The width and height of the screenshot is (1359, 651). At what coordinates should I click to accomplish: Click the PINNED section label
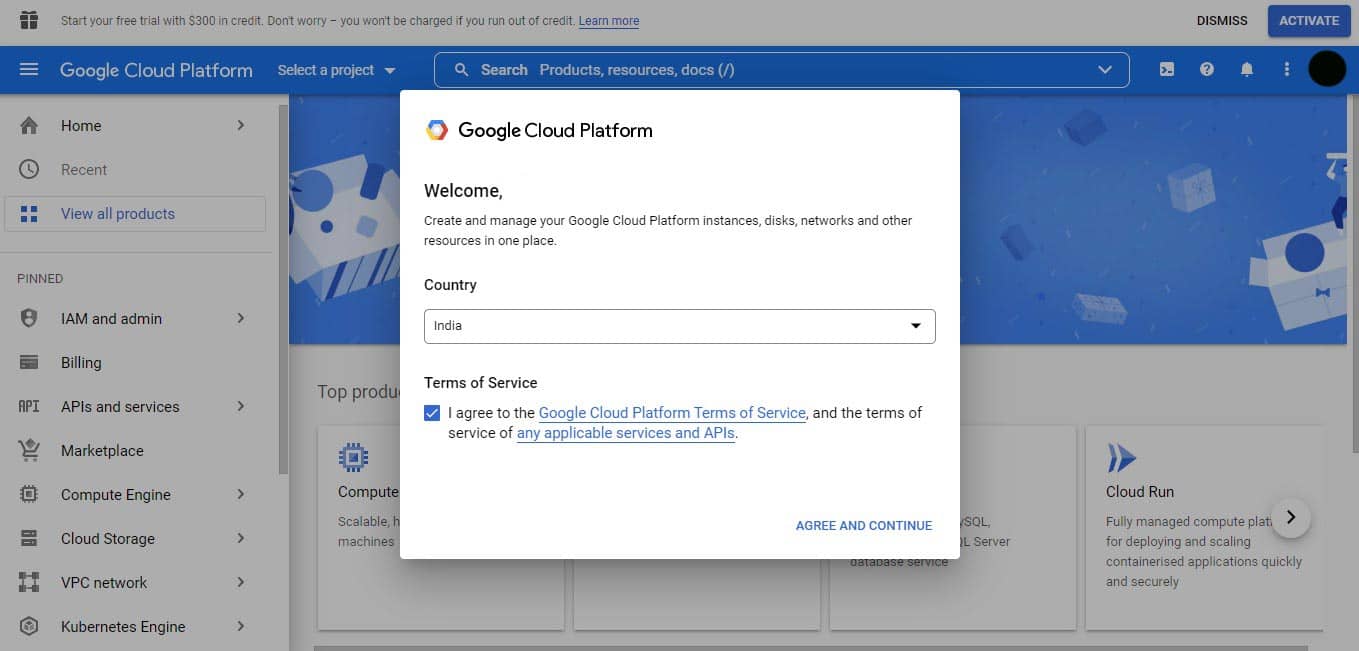click(x=40, y=279)
